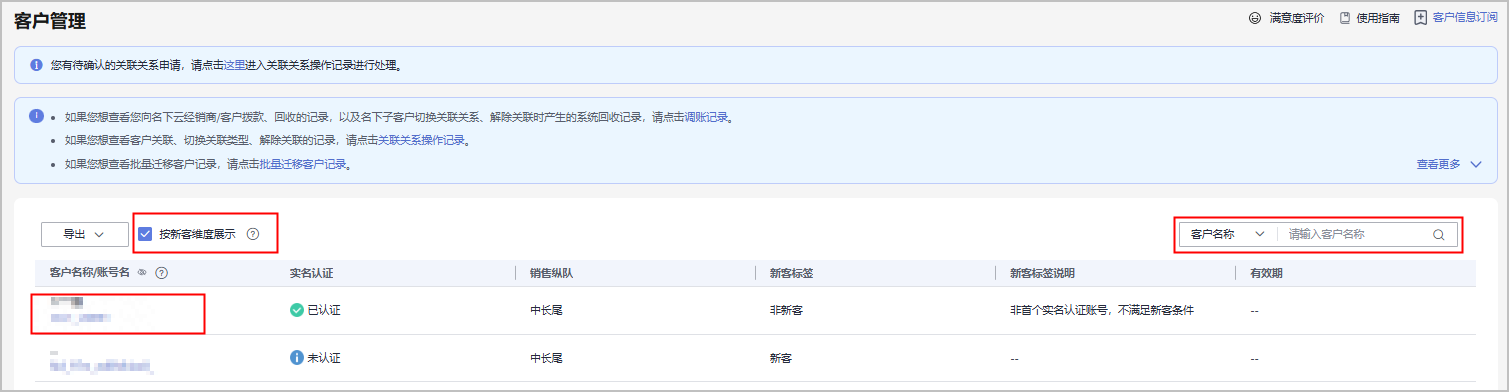Click the 满意度评价 link text
1509x392 pixels.
pos(1296,18)
